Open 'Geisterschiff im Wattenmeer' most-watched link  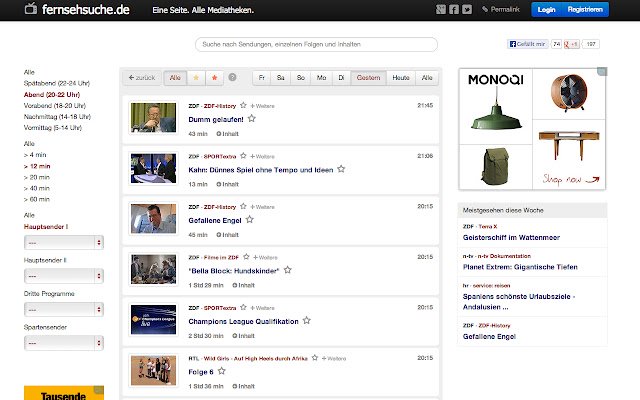pos(511,238)
